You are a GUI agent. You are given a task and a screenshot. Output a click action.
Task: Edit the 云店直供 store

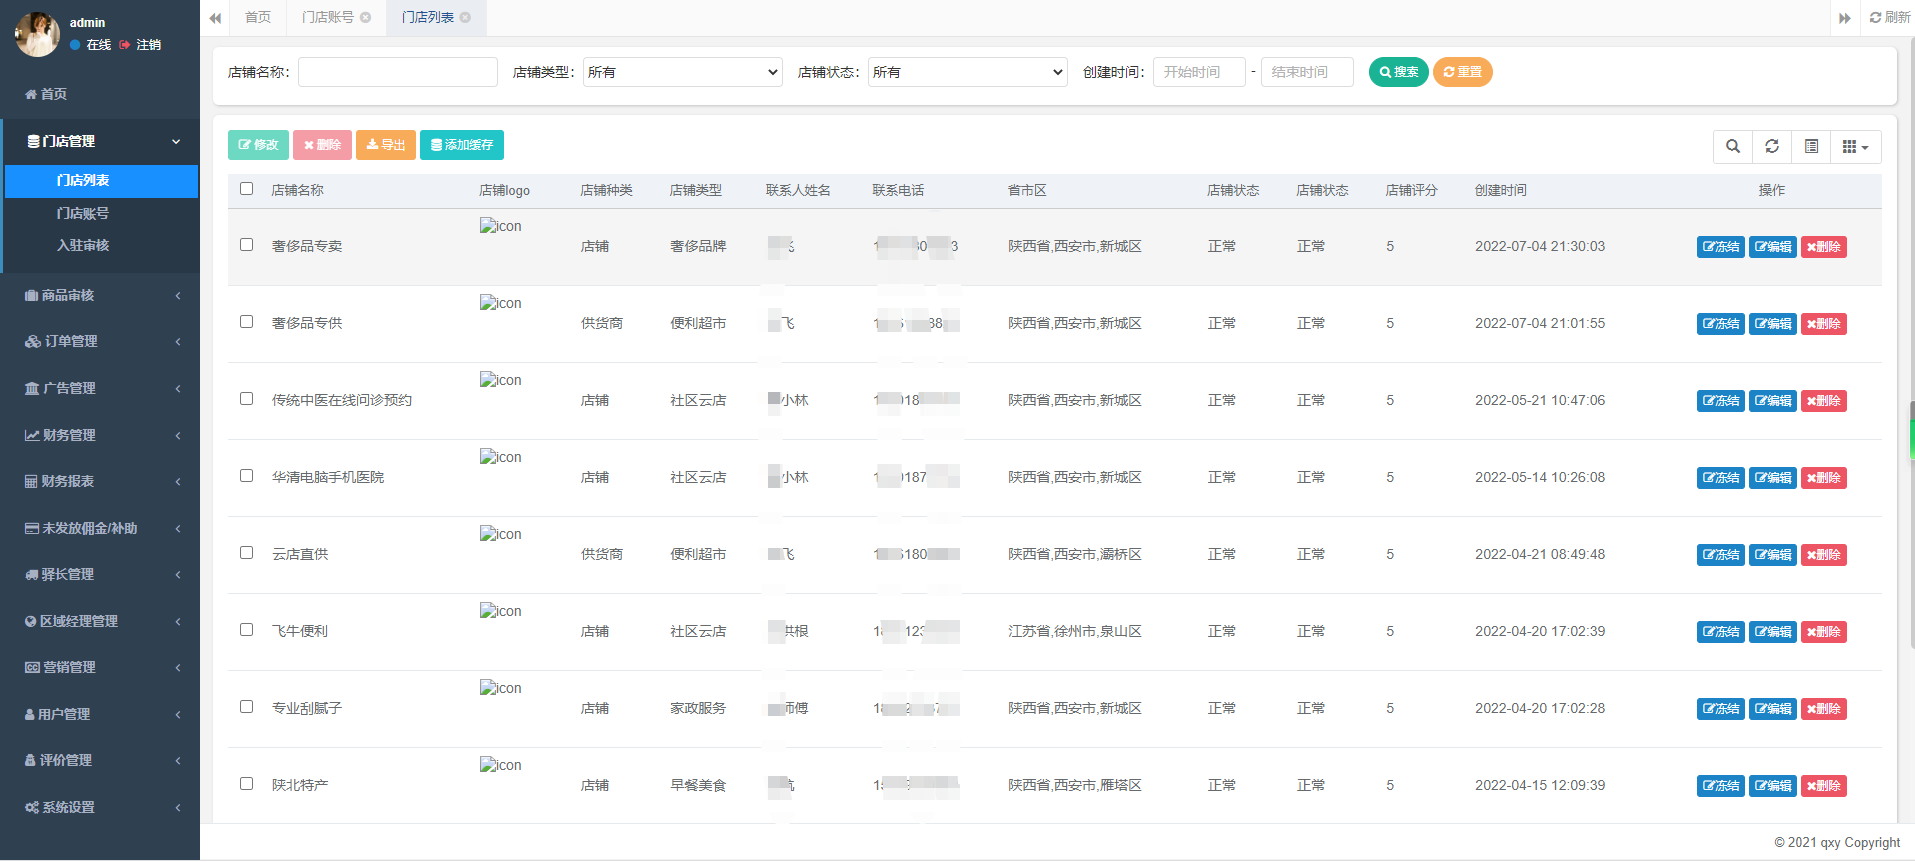pyautogui.click(x=1772, y=555)
